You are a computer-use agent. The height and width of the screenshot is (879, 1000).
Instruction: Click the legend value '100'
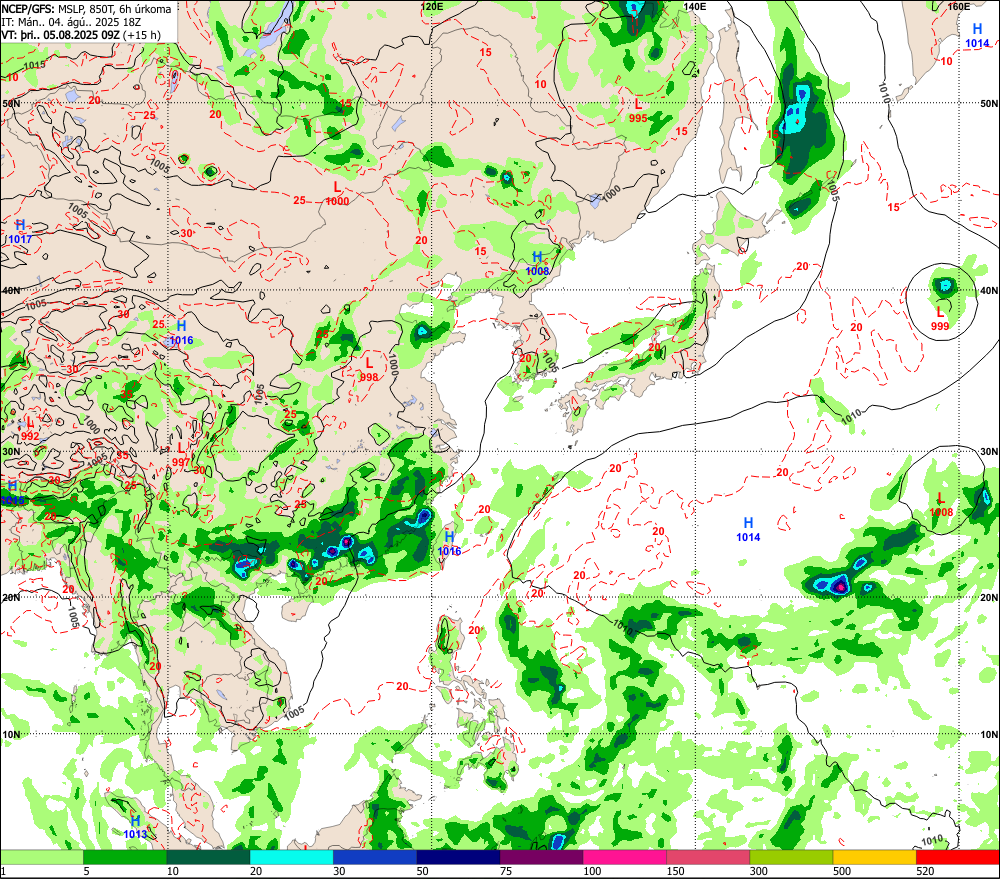click(x=592, y=871)
